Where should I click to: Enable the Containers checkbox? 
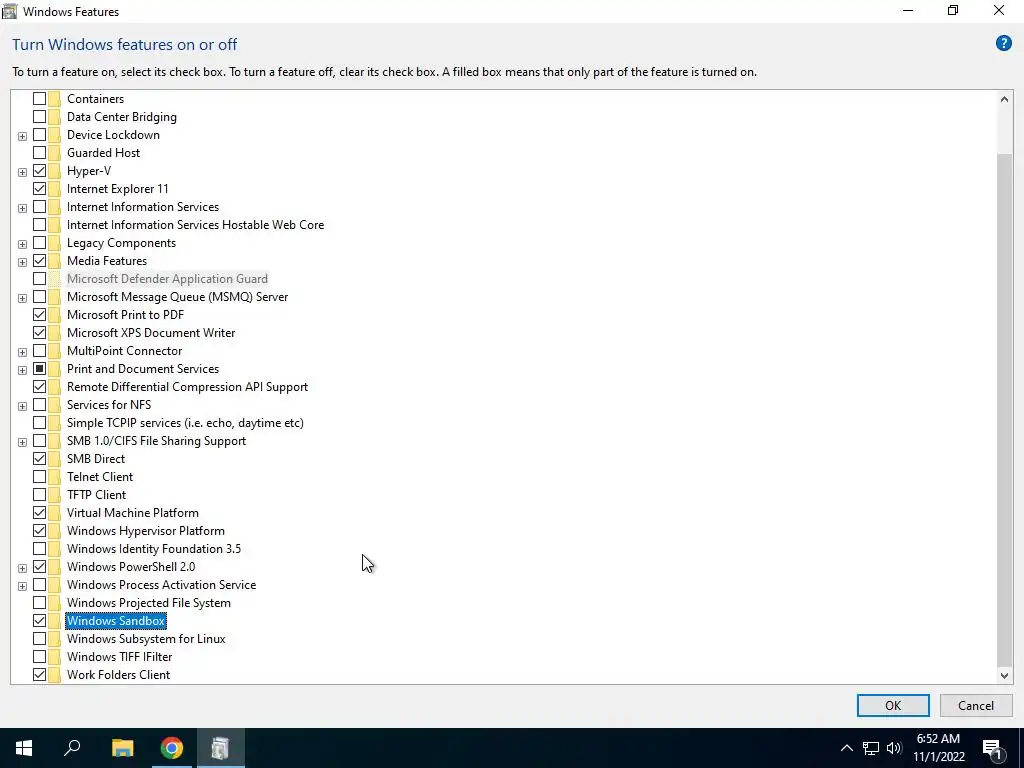(x=39, y=99)
